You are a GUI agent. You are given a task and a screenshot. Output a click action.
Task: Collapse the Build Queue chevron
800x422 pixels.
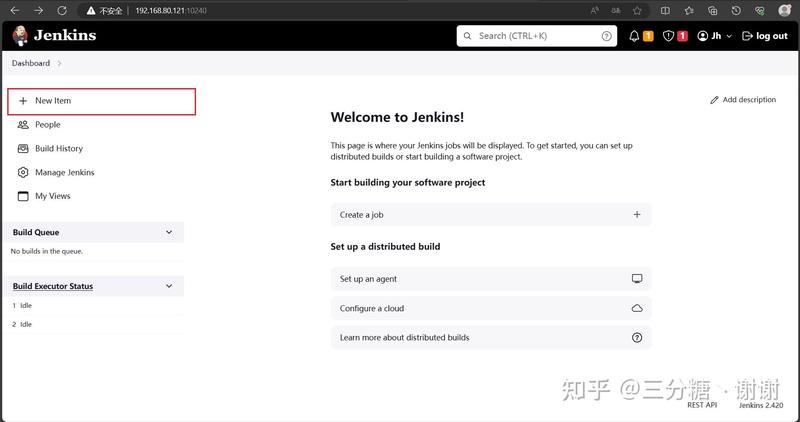169,232
